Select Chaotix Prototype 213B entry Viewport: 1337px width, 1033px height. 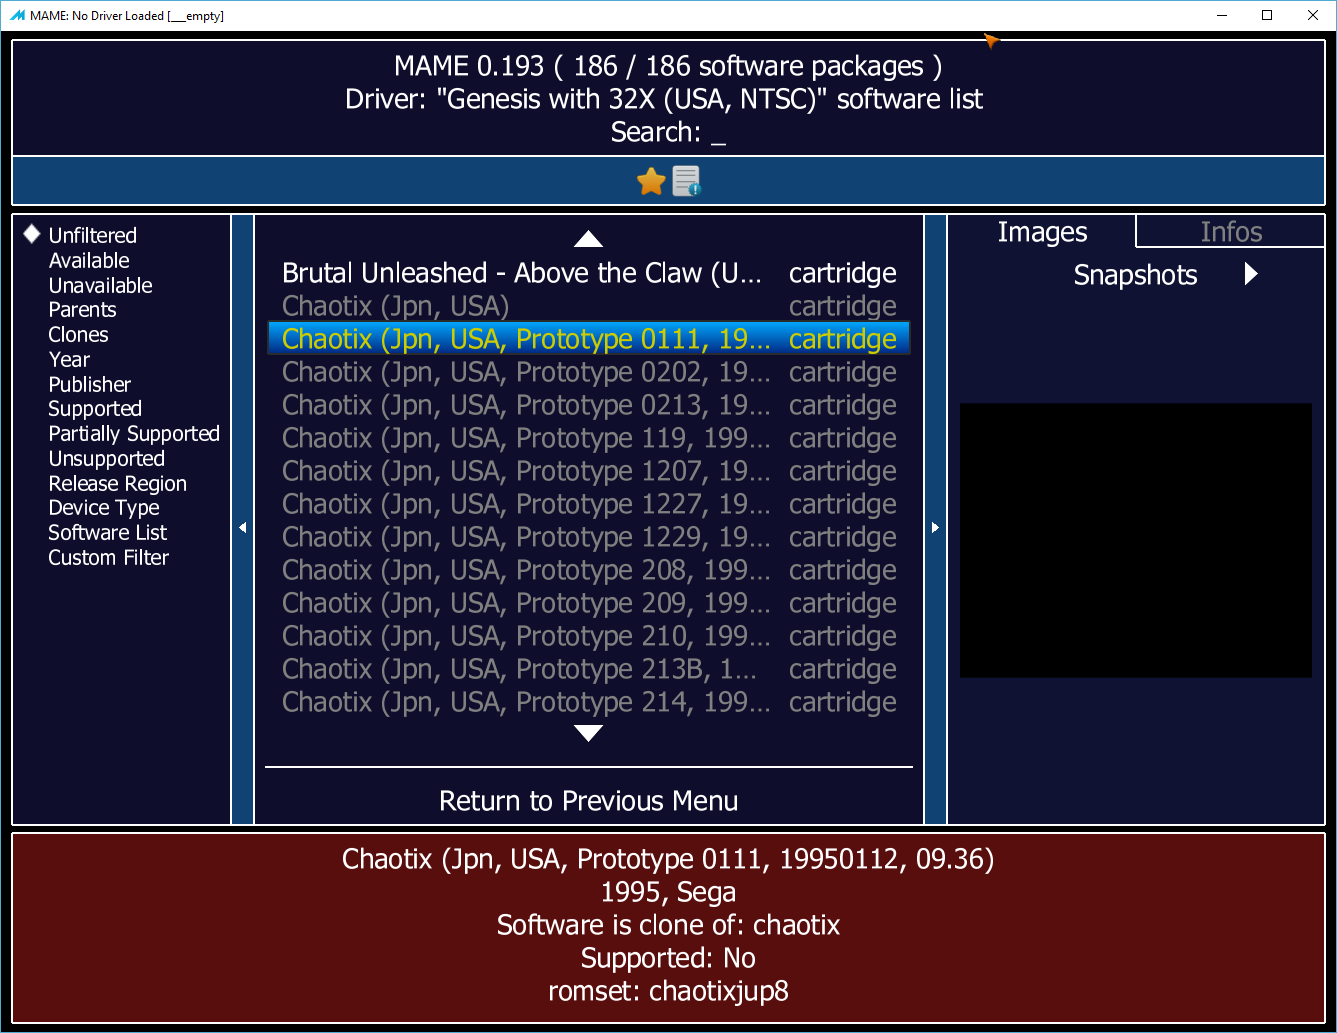589,669
